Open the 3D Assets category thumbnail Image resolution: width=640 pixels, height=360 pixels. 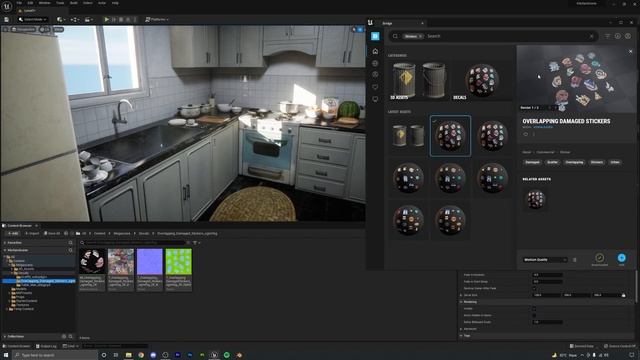[x=418, y=81]
